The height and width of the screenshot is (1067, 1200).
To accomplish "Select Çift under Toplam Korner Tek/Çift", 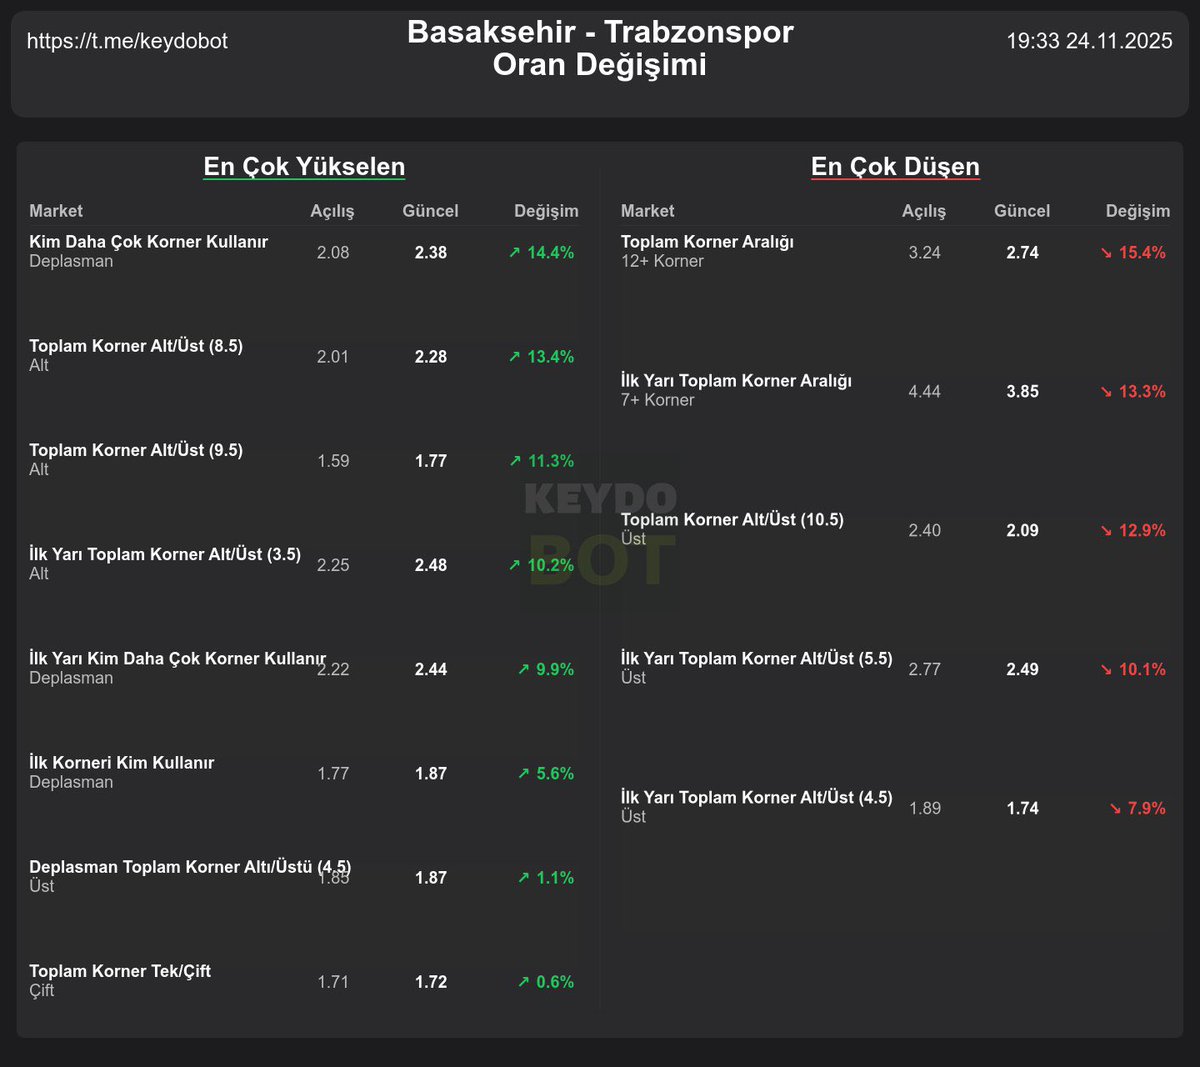I will [x=40, y=990].
